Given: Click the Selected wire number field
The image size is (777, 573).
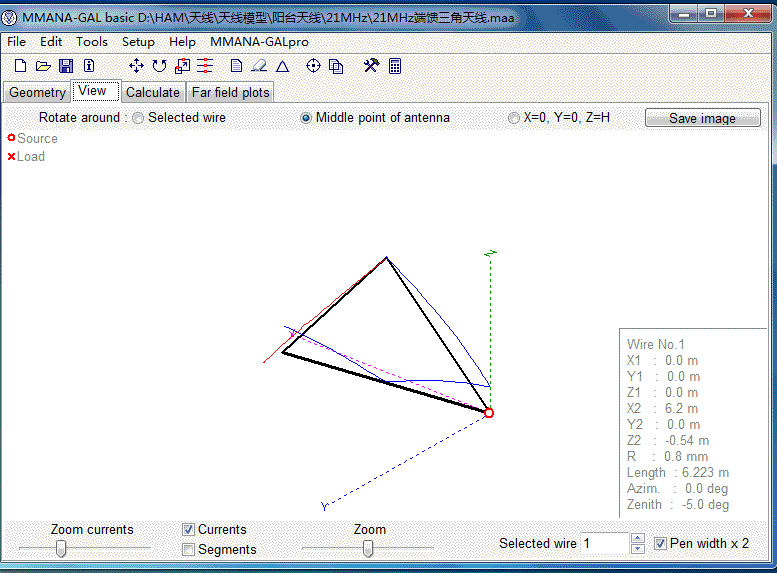Looking at the screenshot, I should coord(605,543).
